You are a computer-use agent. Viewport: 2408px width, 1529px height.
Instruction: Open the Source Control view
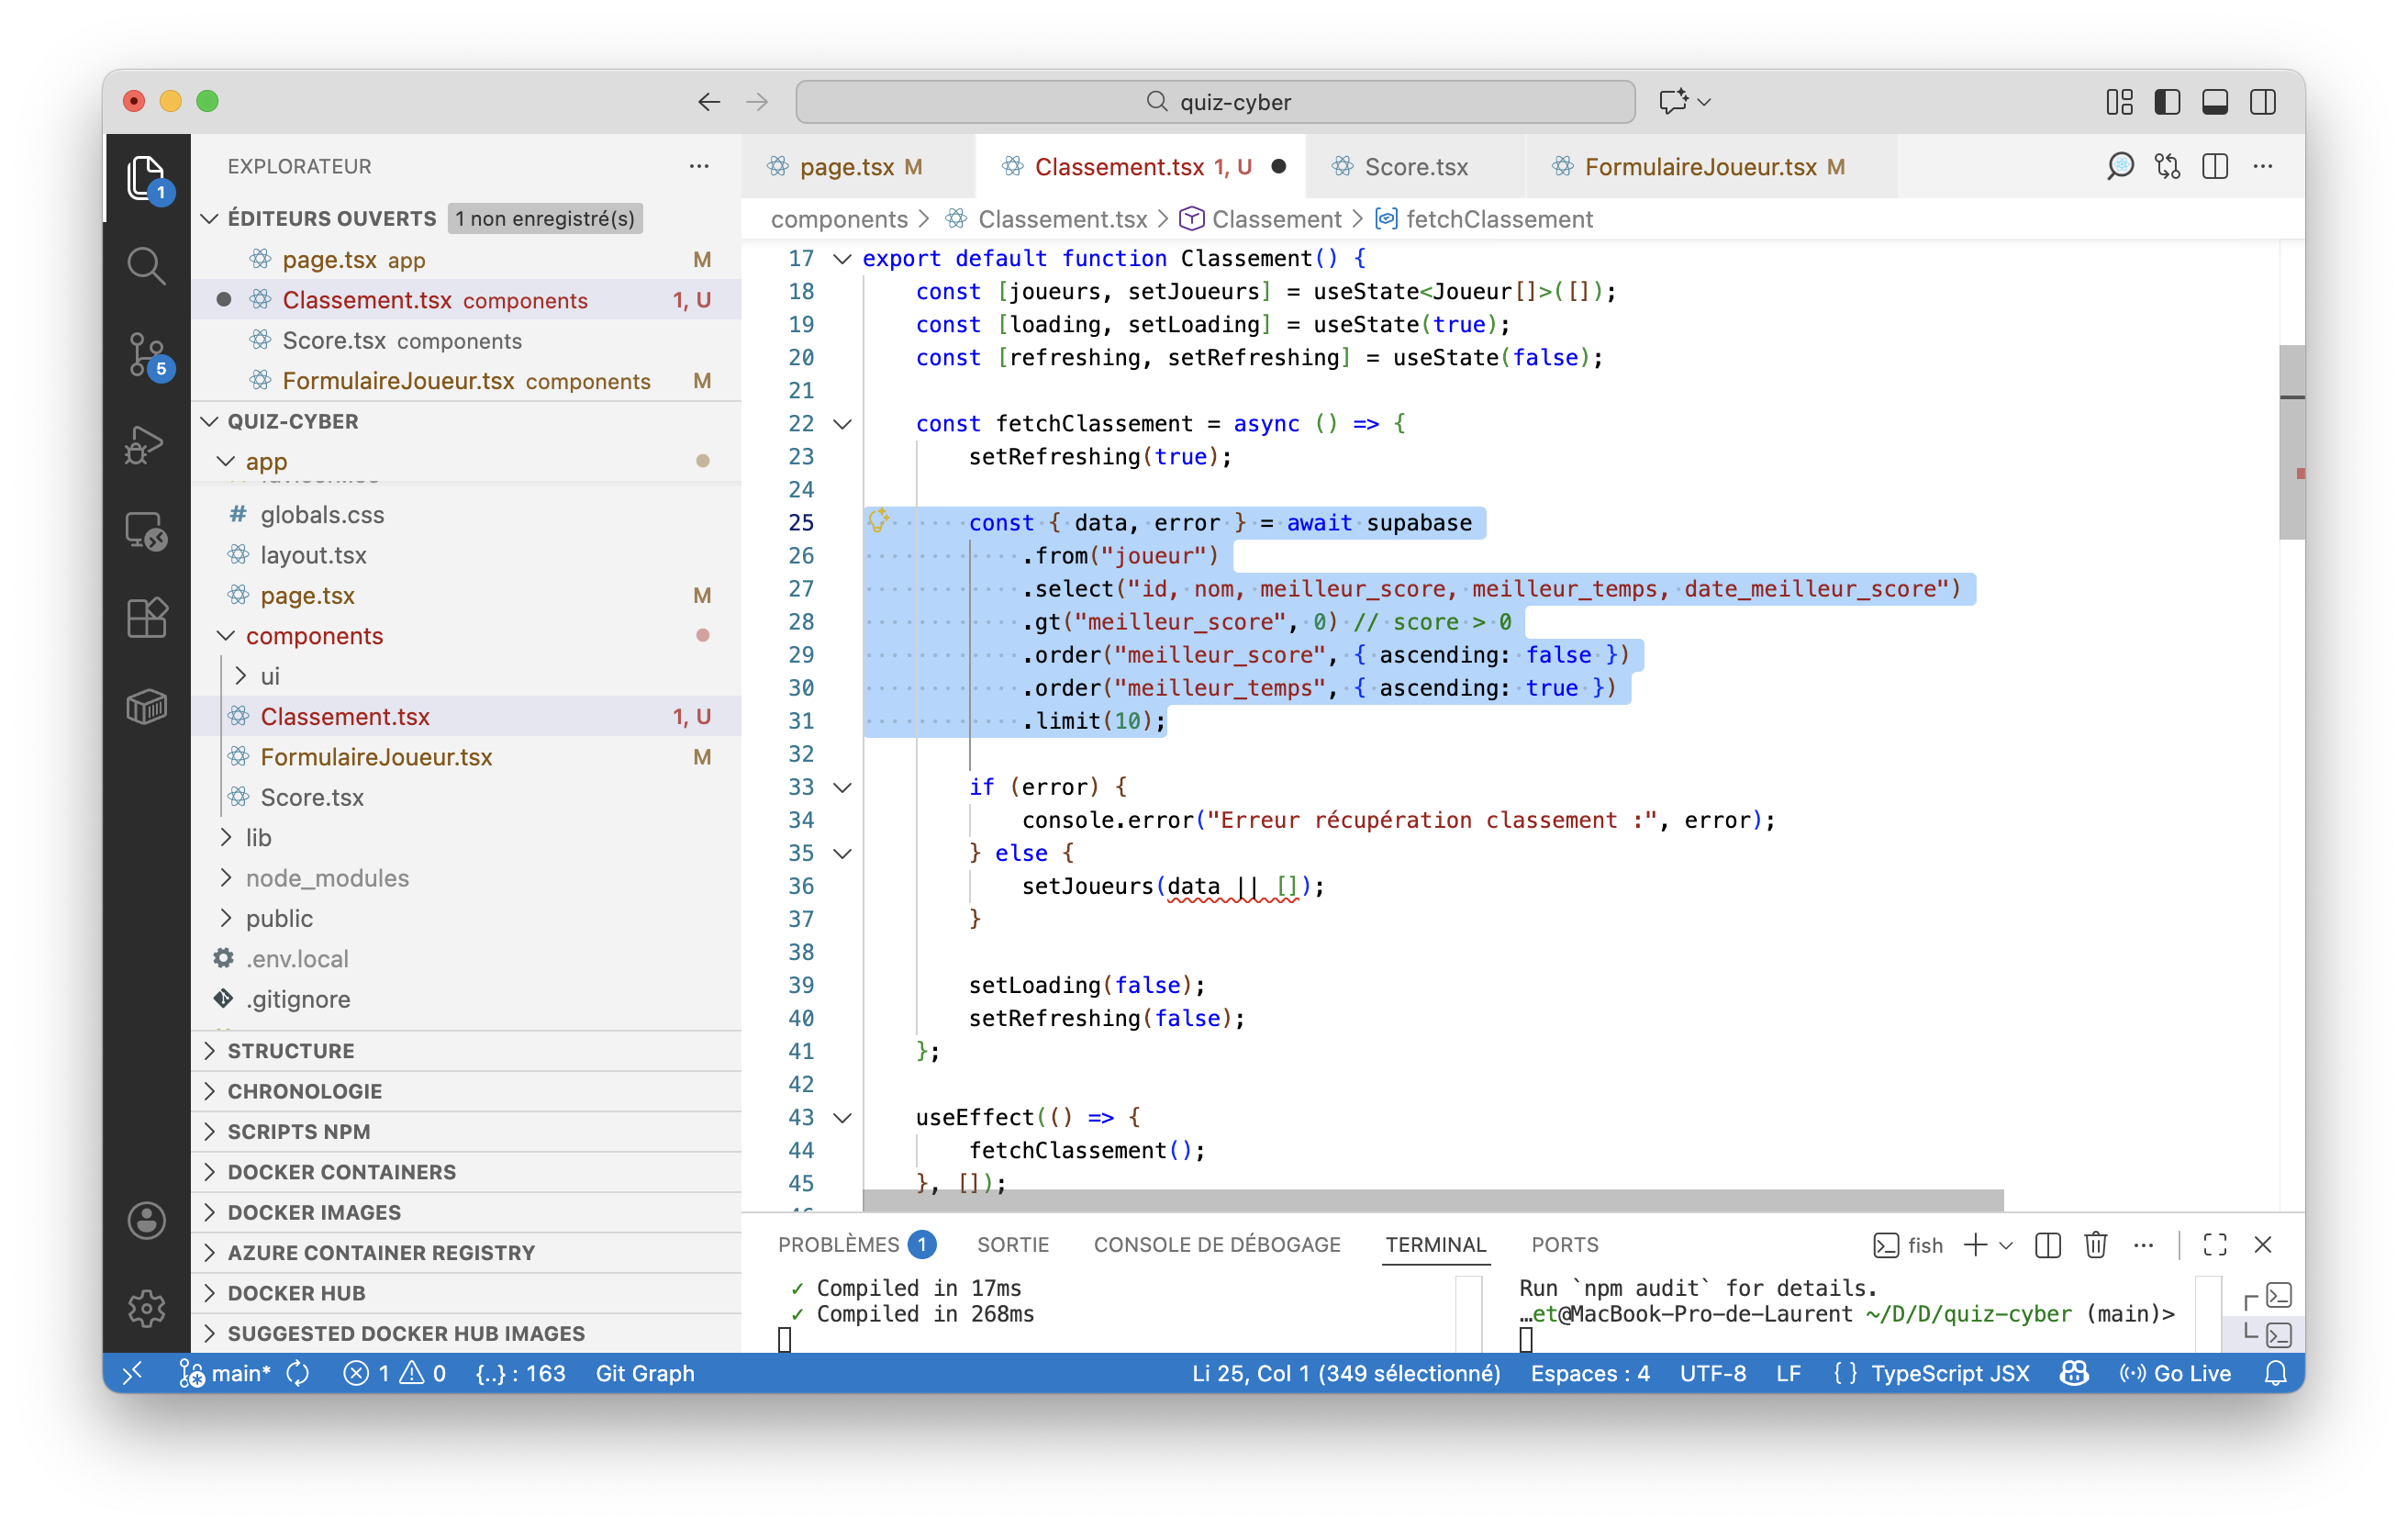(146, 354)
